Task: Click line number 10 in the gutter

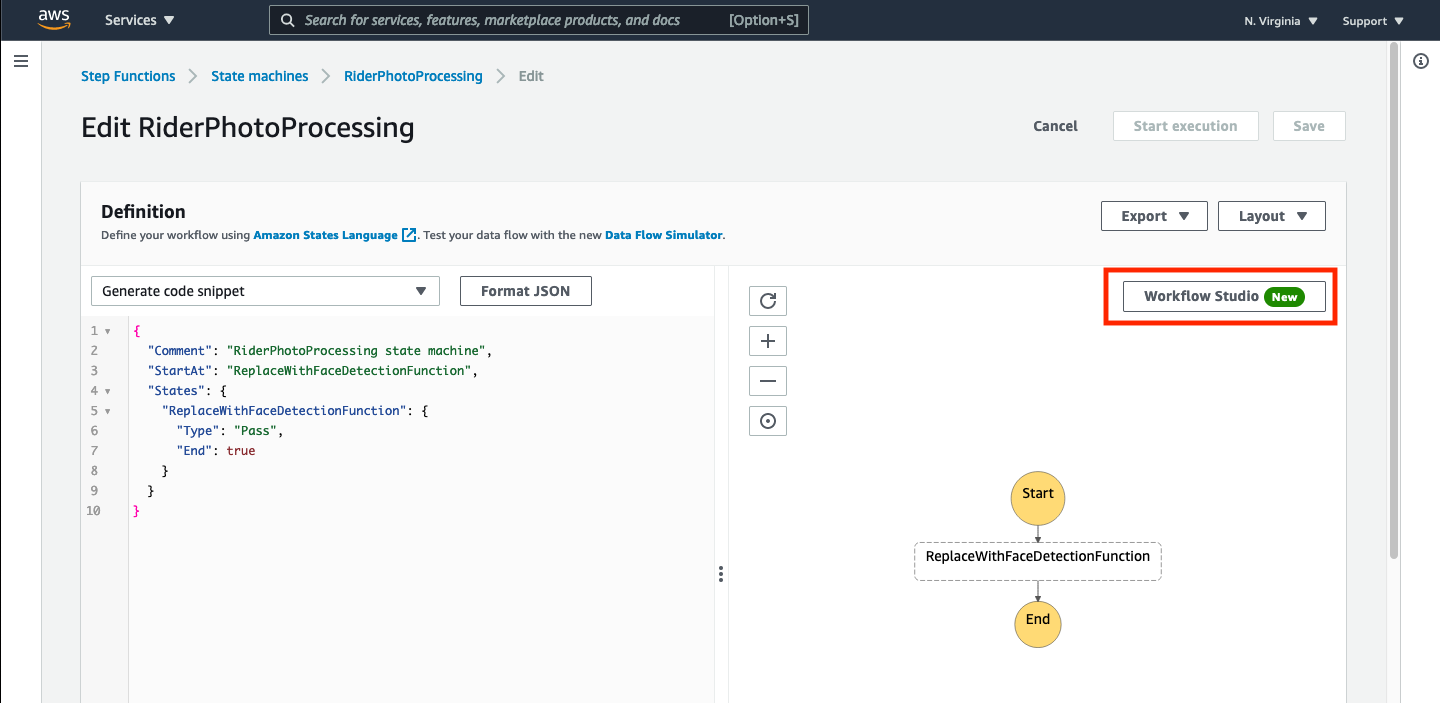Action: tap(94, 511)
